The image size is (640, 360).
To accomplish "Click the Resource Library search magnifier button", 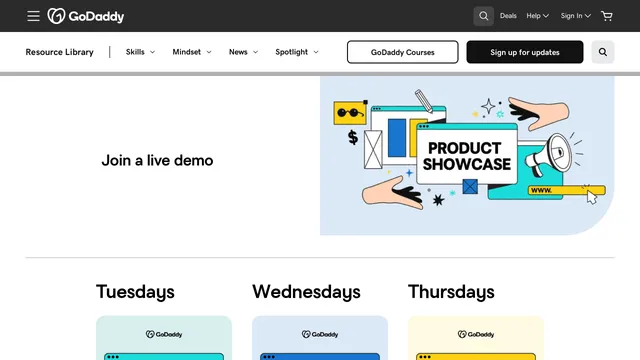I will click(x=602, y=52).
